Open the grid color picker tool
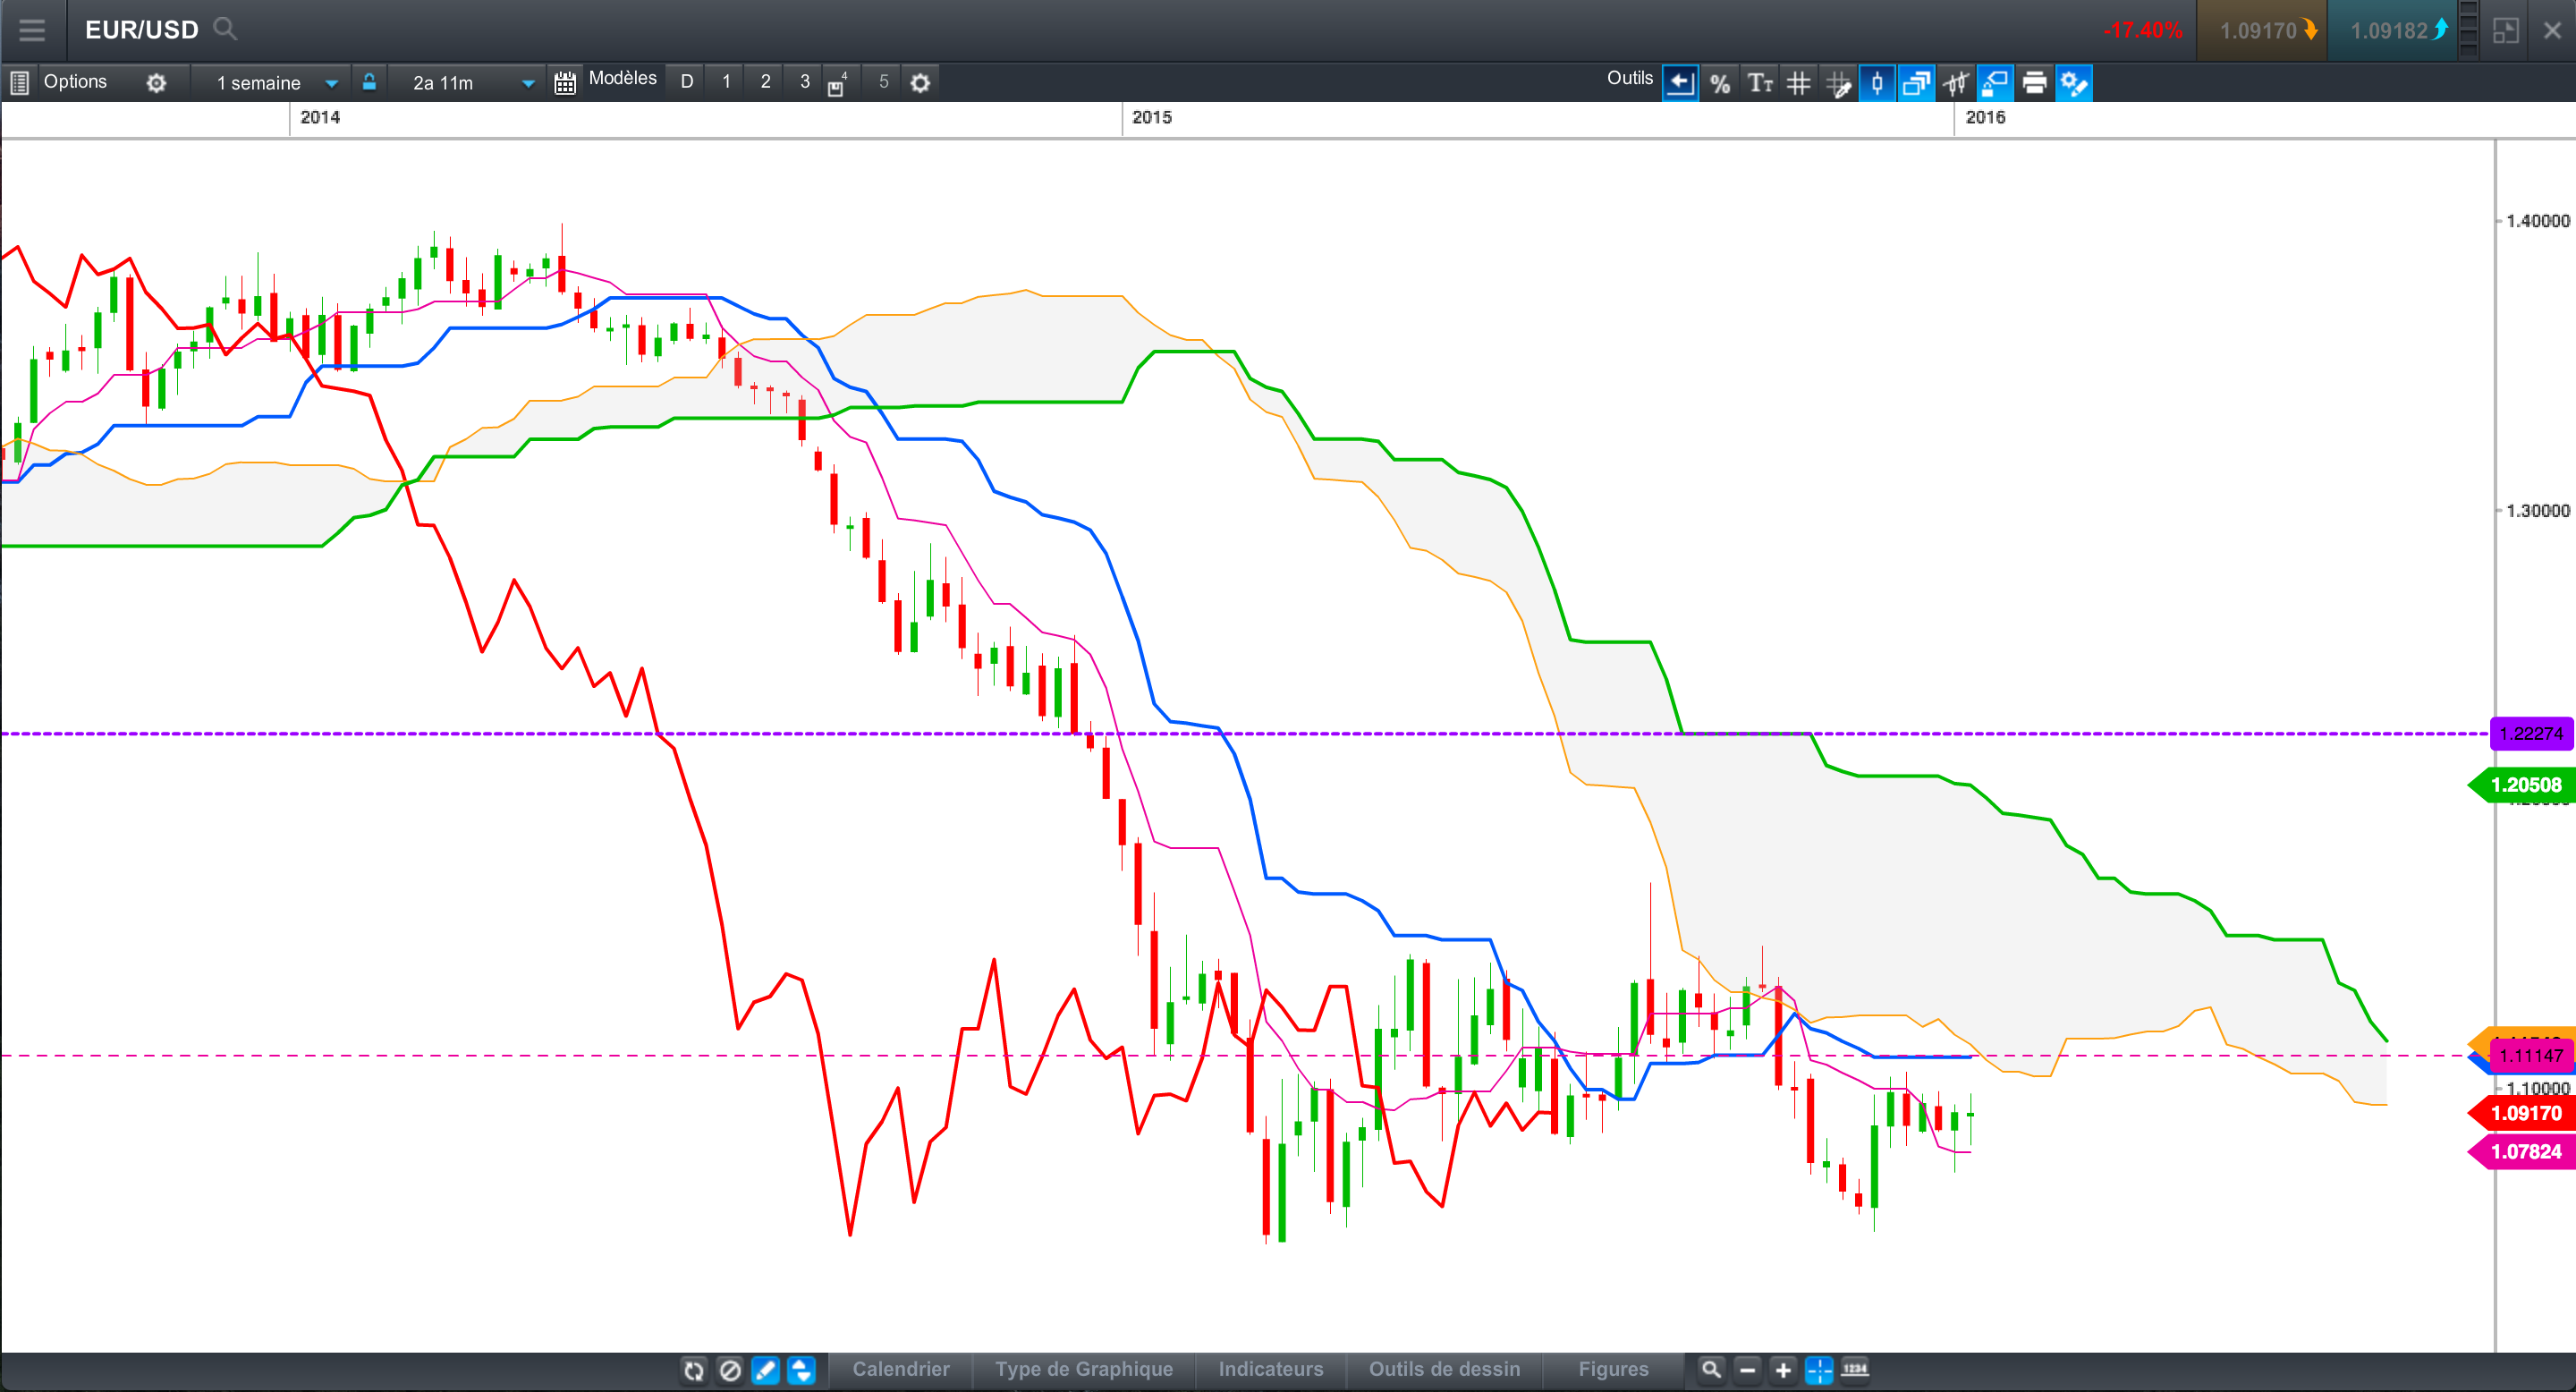This screenshot has width=2576, height=1392. pos(1838,83)
